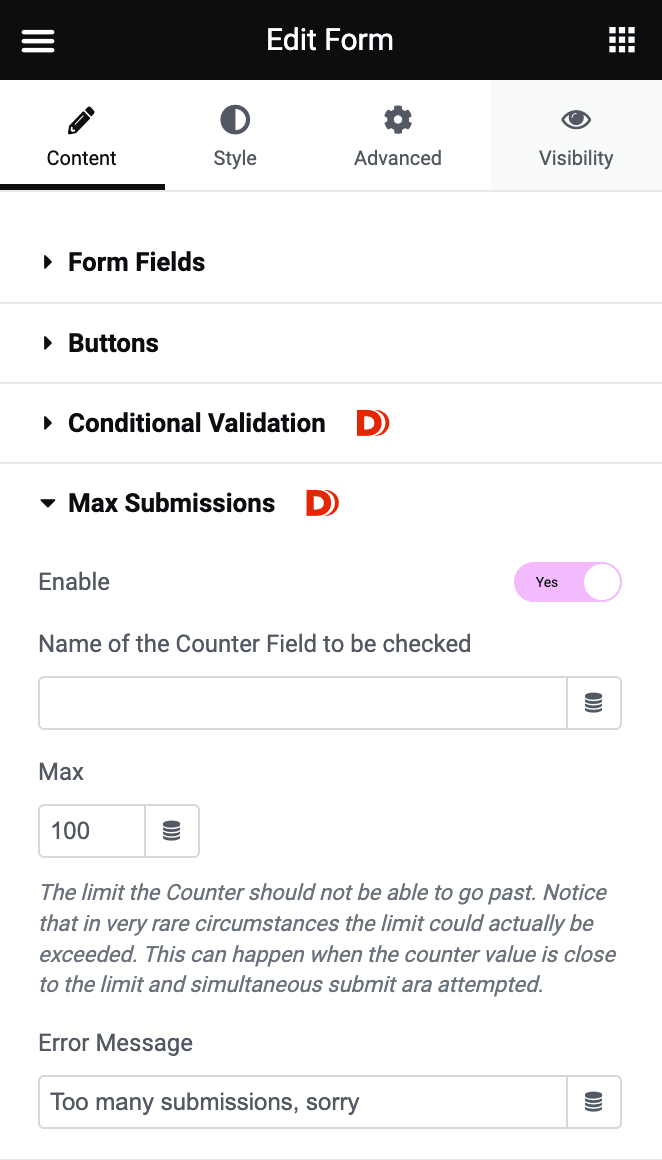
Task: Click the gear icon above Advanced
Action: point(398,118)
